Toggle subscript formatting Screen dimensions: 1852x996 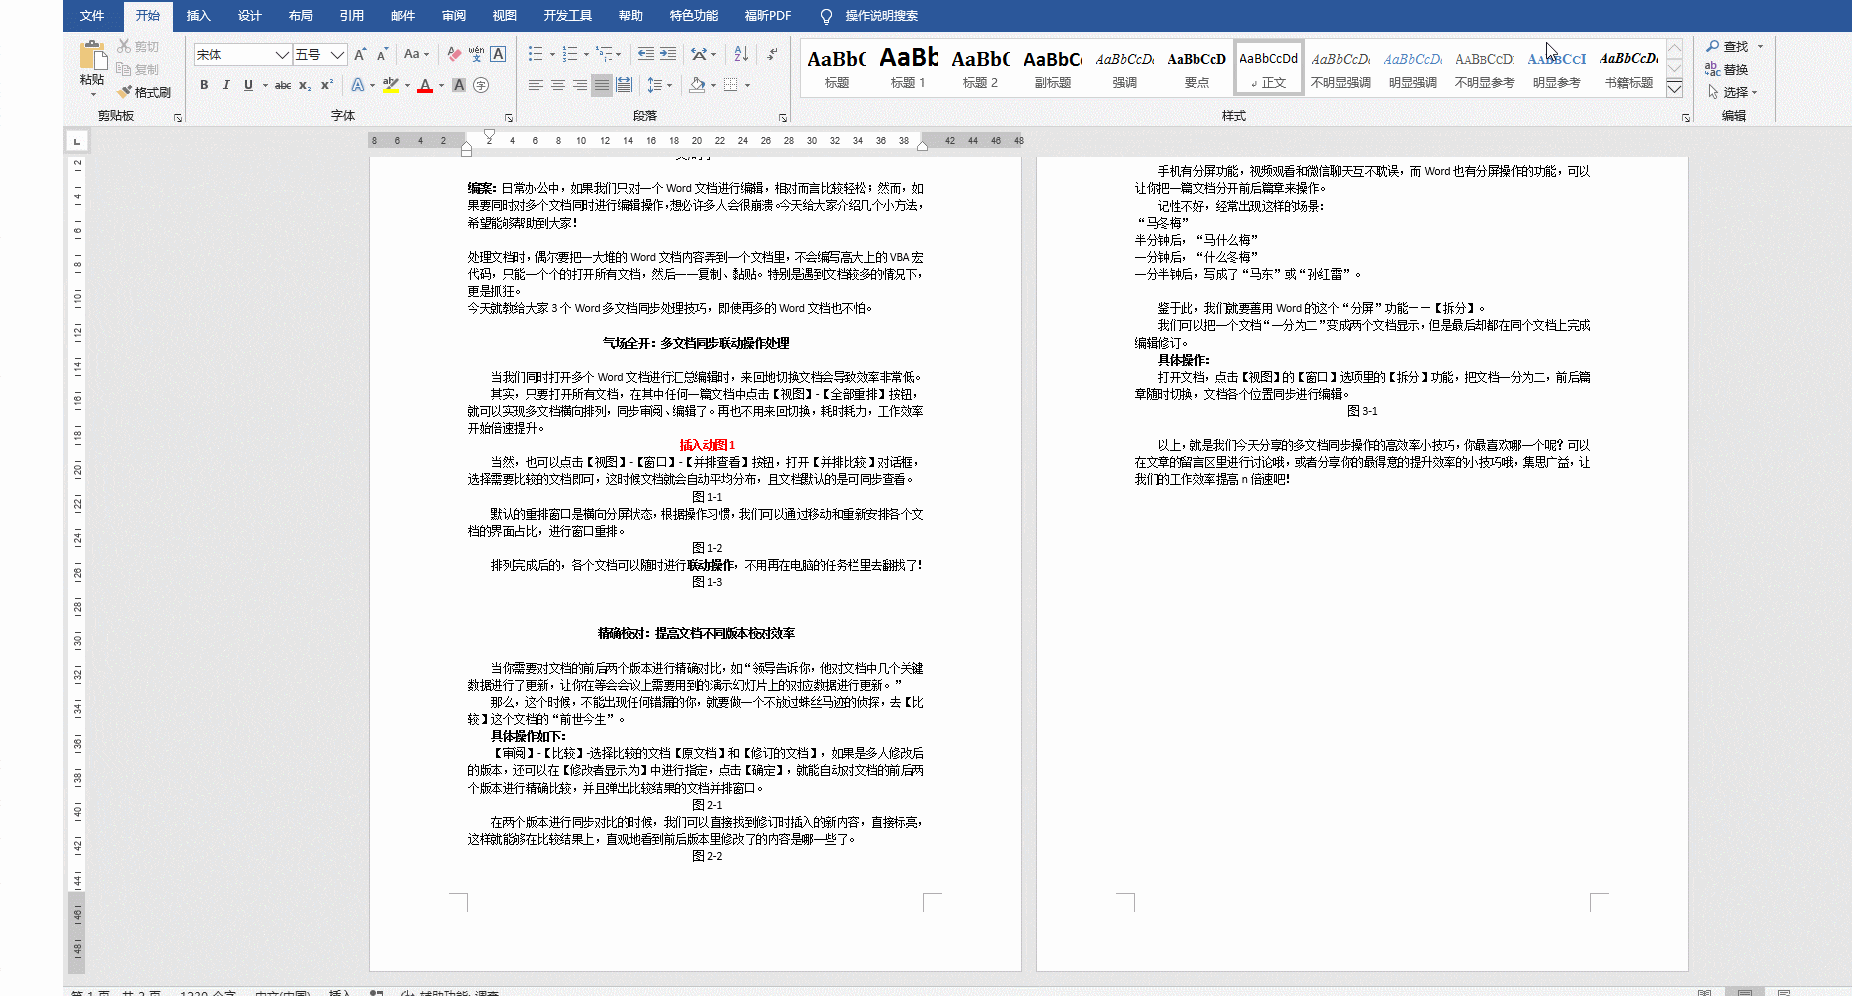(x=305, y=85)
